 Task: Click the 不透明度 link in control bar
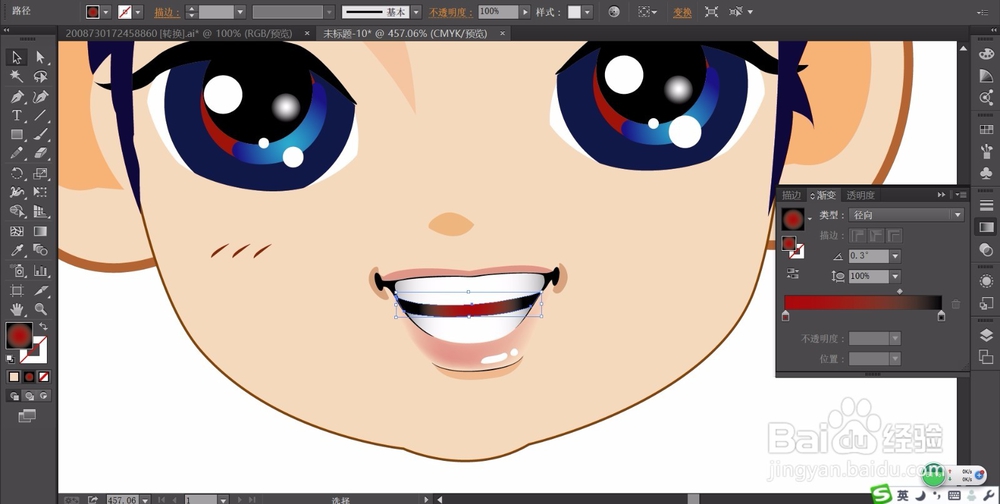click(450, 12)
